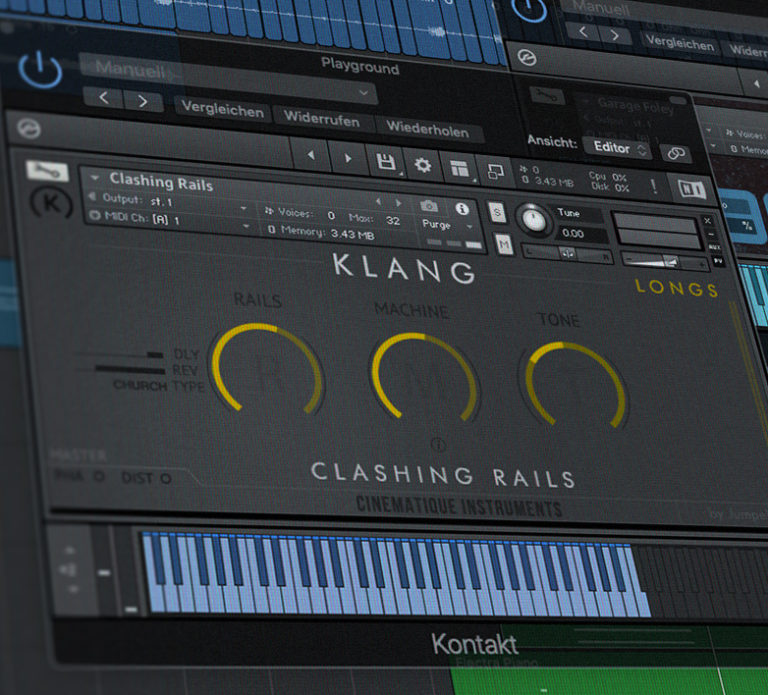
Task: Click the Vergleichen button in background window
Action: pos(679,43)
